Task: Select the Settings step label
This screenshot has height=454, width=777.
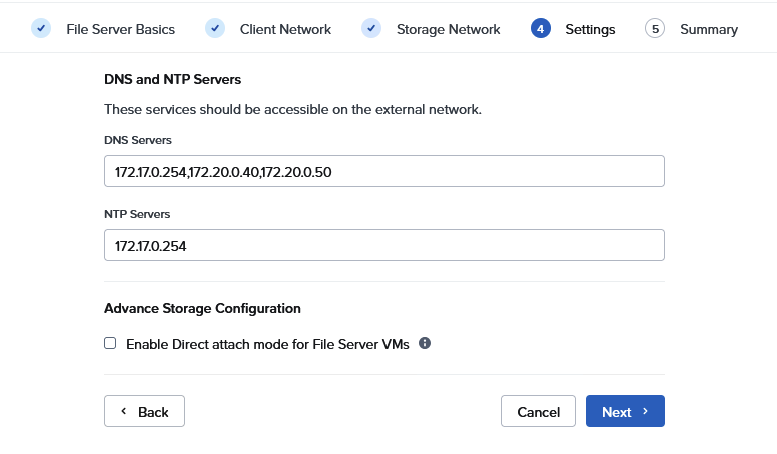Action: [x=590, y=29]
